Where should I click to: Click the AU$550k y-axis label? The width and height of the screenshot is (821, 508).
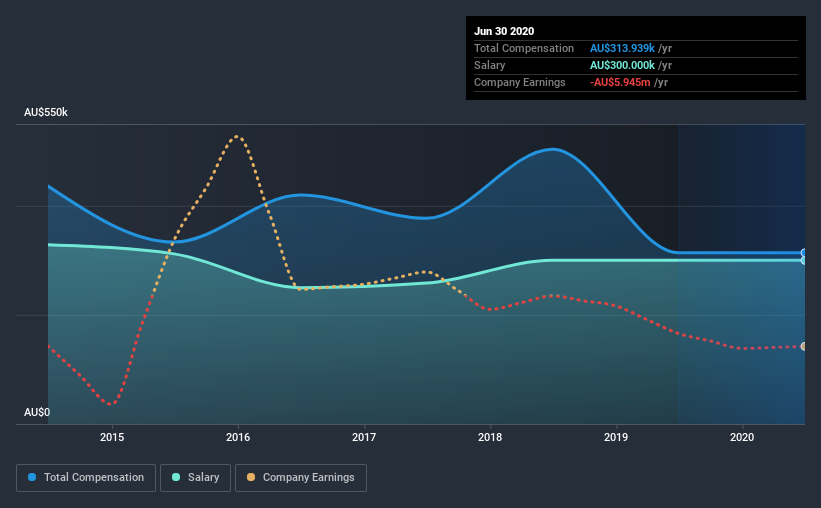(46, 113)
